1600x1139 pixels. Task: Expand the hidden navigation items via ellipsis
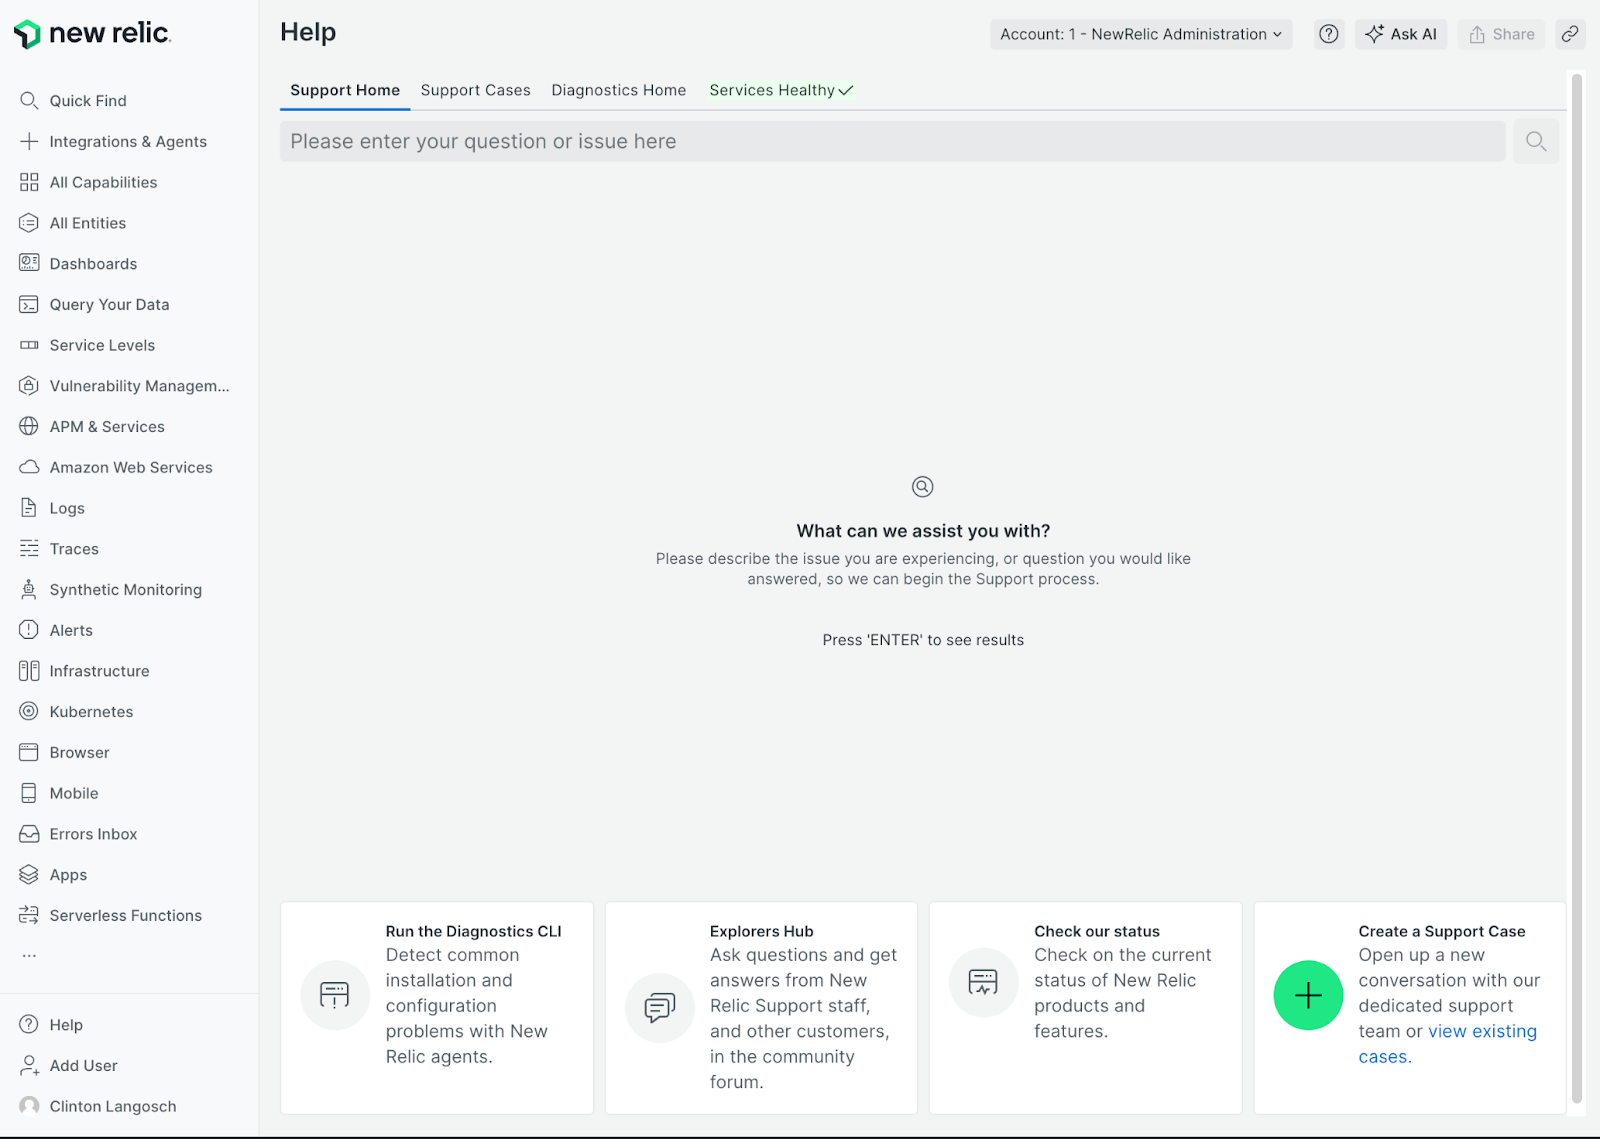29,955
